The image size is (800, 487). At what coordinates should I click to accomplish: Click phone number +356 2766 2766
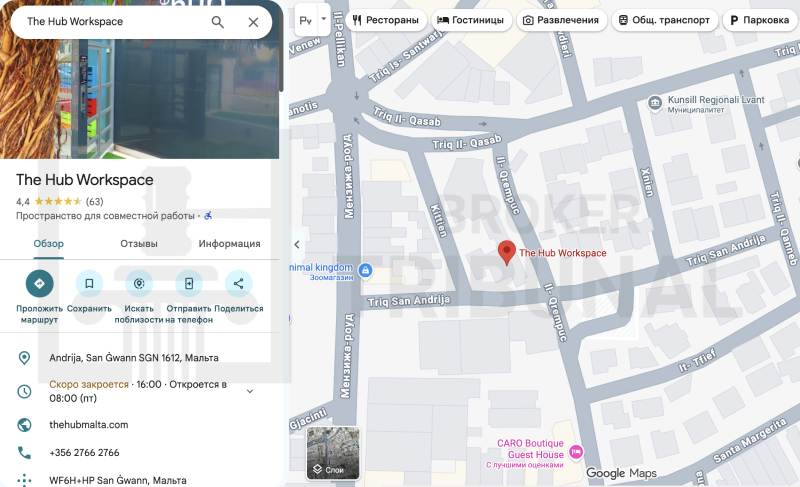(x=84, y=452)
